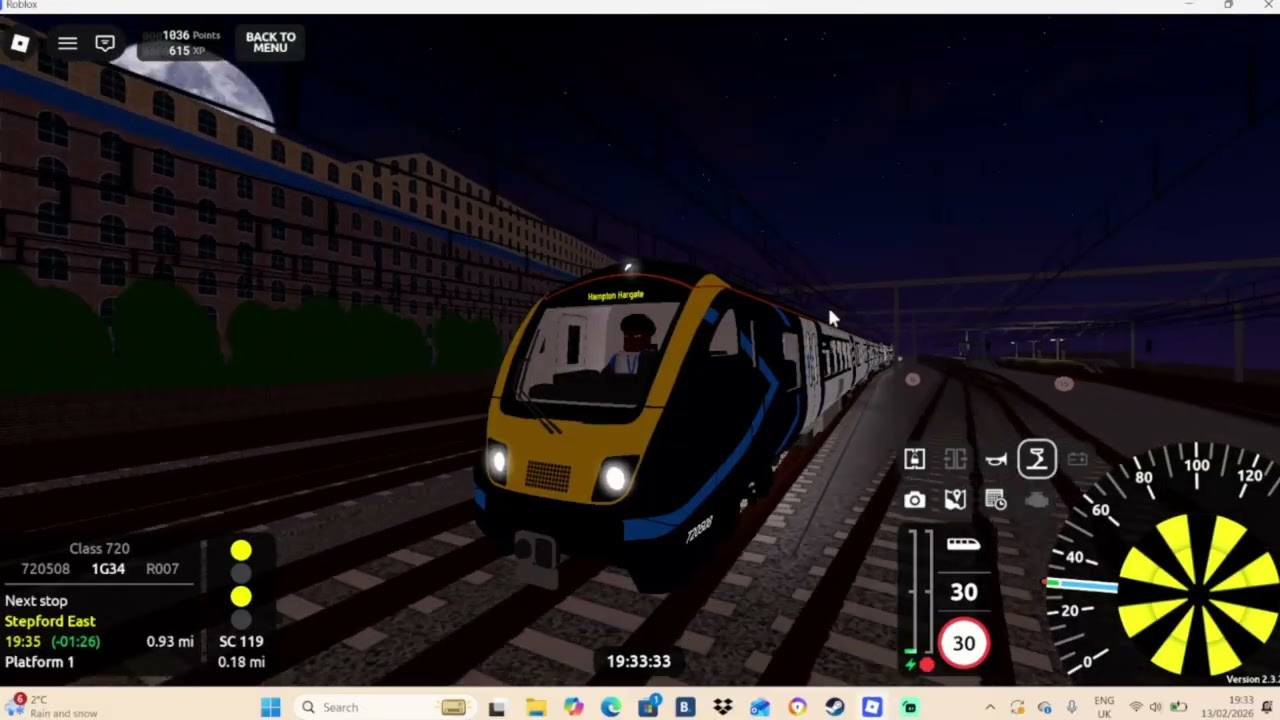The width and height of the screenshot is (1280, 720).
Task: Click the SC 119 signal label
Action: pos(241,642)
